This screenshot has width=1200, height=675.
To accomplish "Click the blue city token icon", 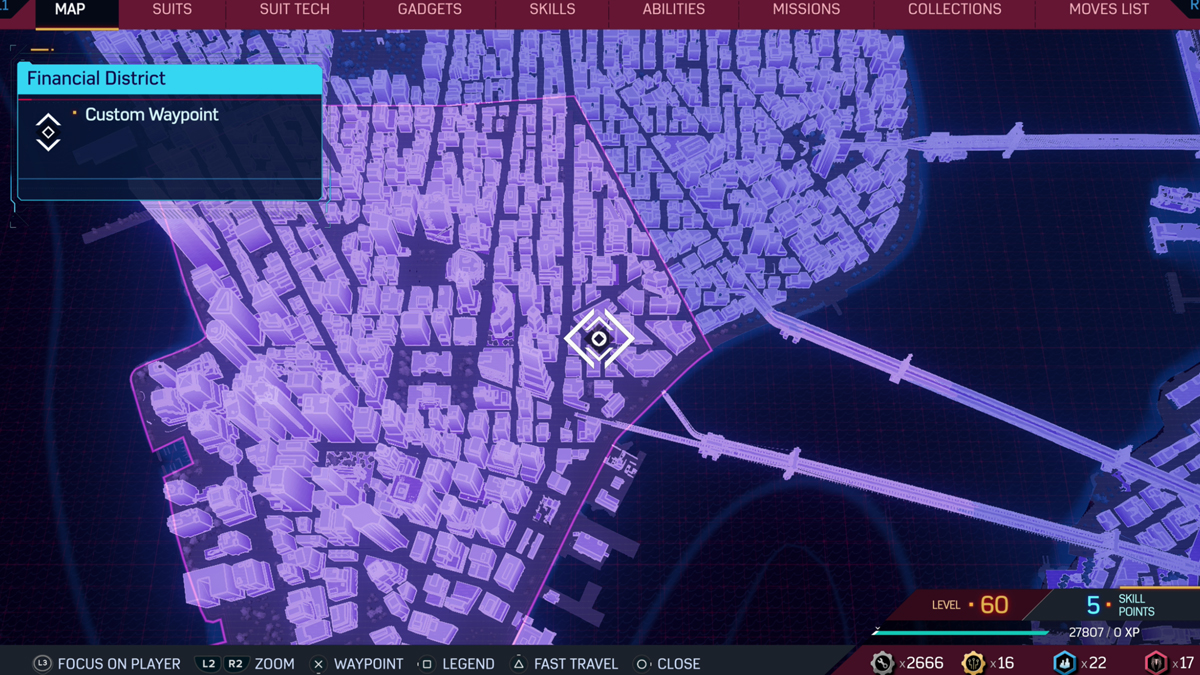I will [x=1064, y=663].
